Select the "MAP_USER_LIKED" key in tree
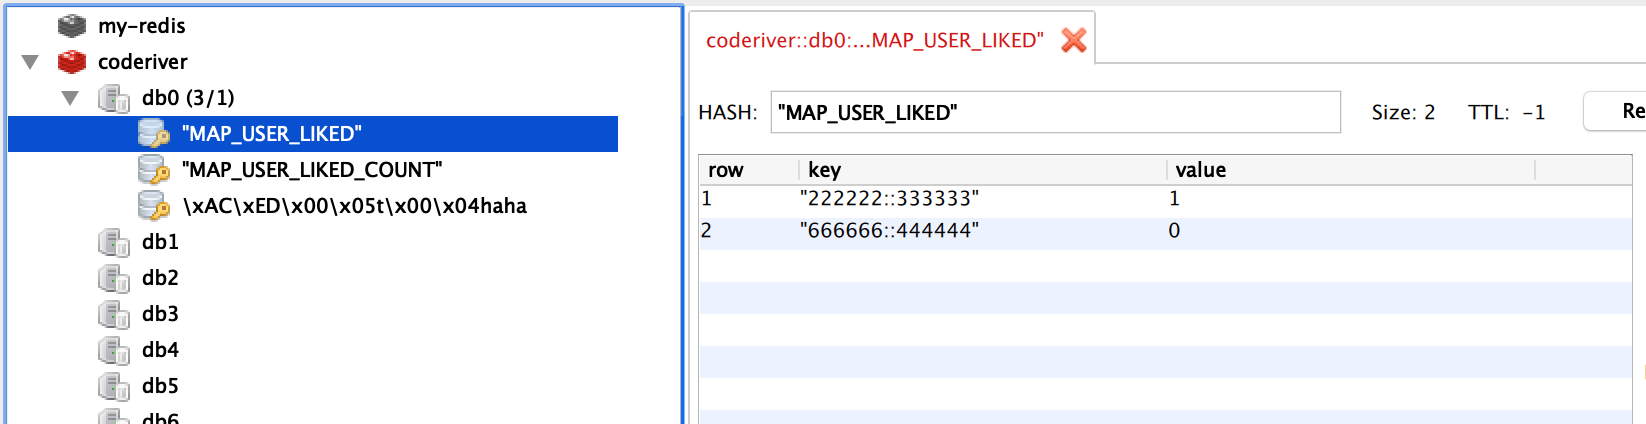Screen dimensions: 1646x424 coord(272,134)
